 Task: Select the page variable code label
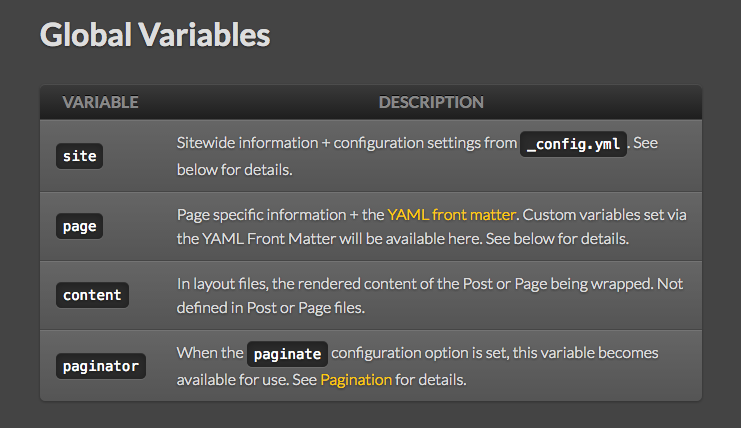click(79, 226)
